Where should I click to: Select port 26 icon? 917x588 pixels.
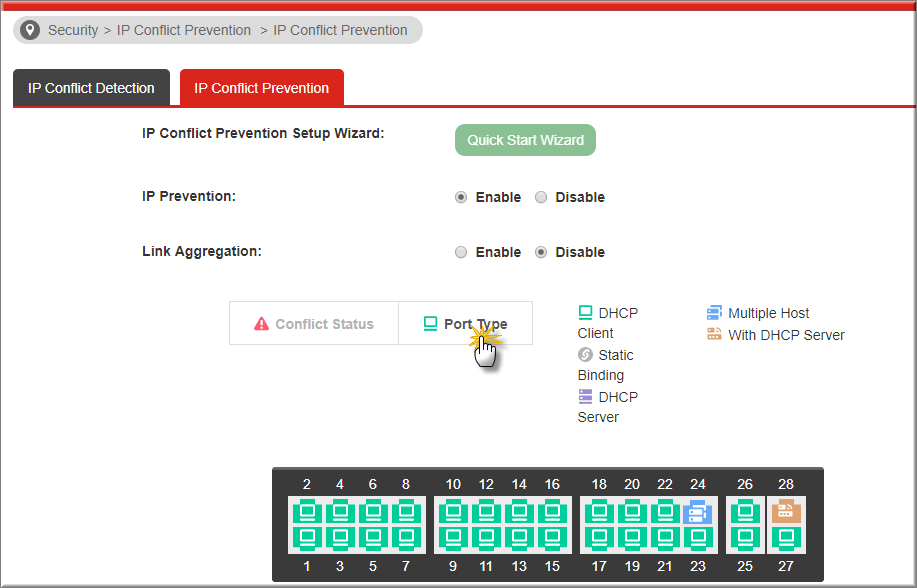click(745, 513)
